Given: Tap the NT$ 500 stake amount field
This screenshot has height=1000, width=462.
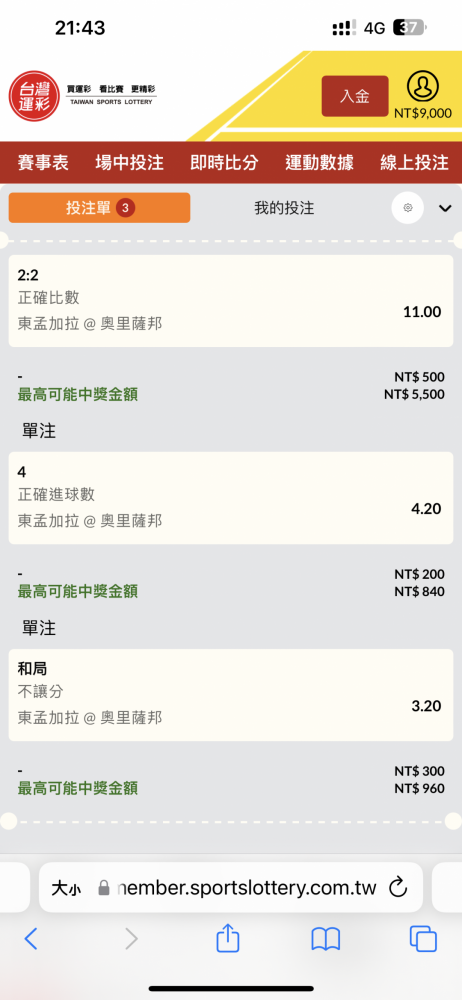Looking at the screenshot, I should tap(419, 376).
